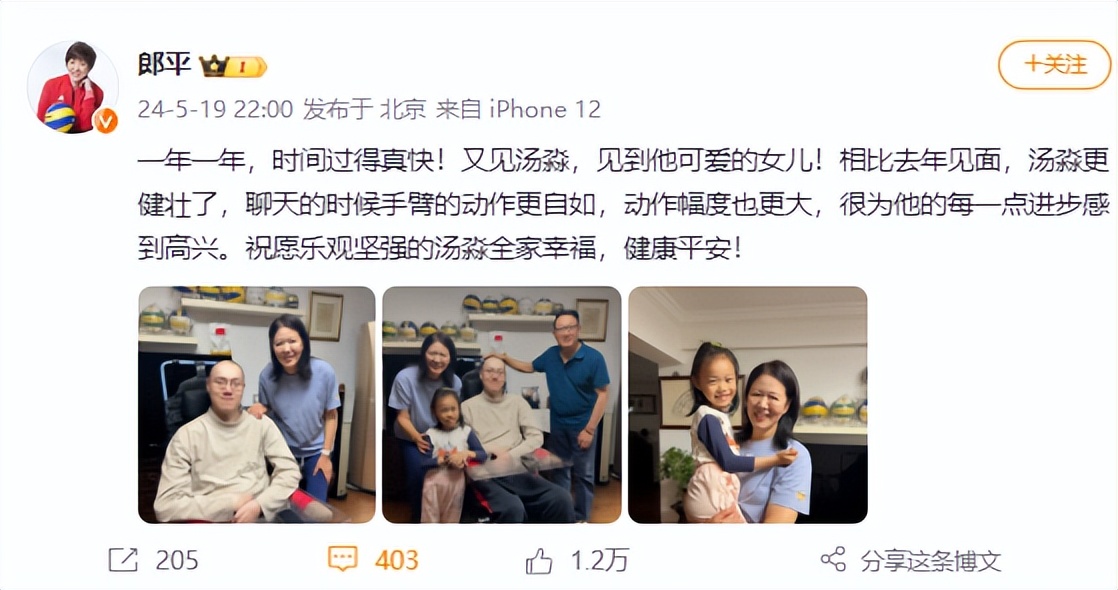
Task: Like the post with thumbs-up icon
Action: [x=539, y=561]
